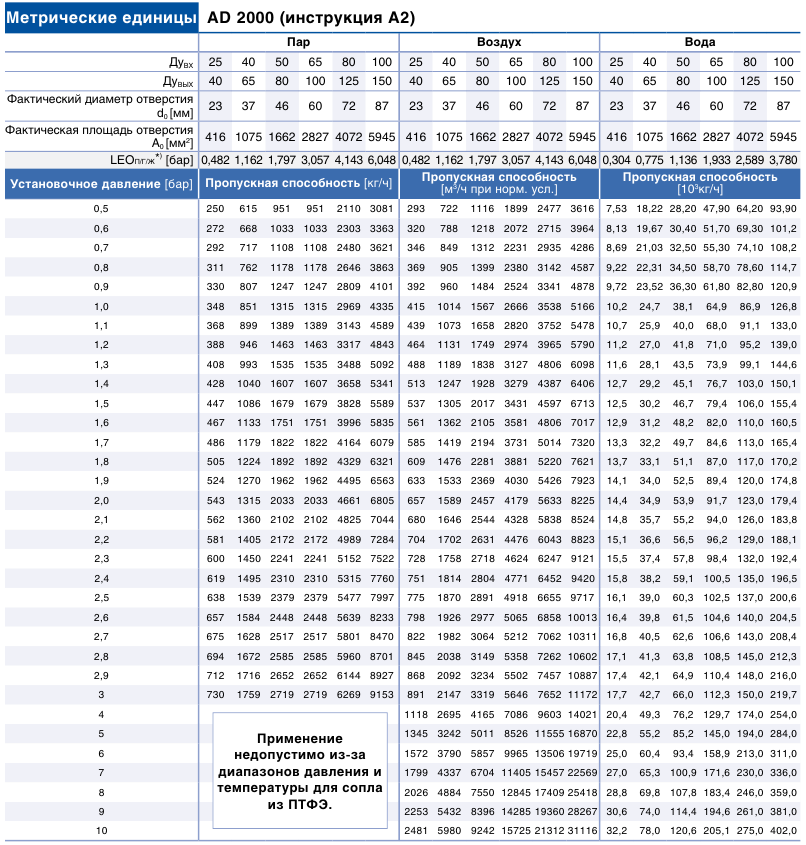Select the "Дувых" row label

point(178,82)
